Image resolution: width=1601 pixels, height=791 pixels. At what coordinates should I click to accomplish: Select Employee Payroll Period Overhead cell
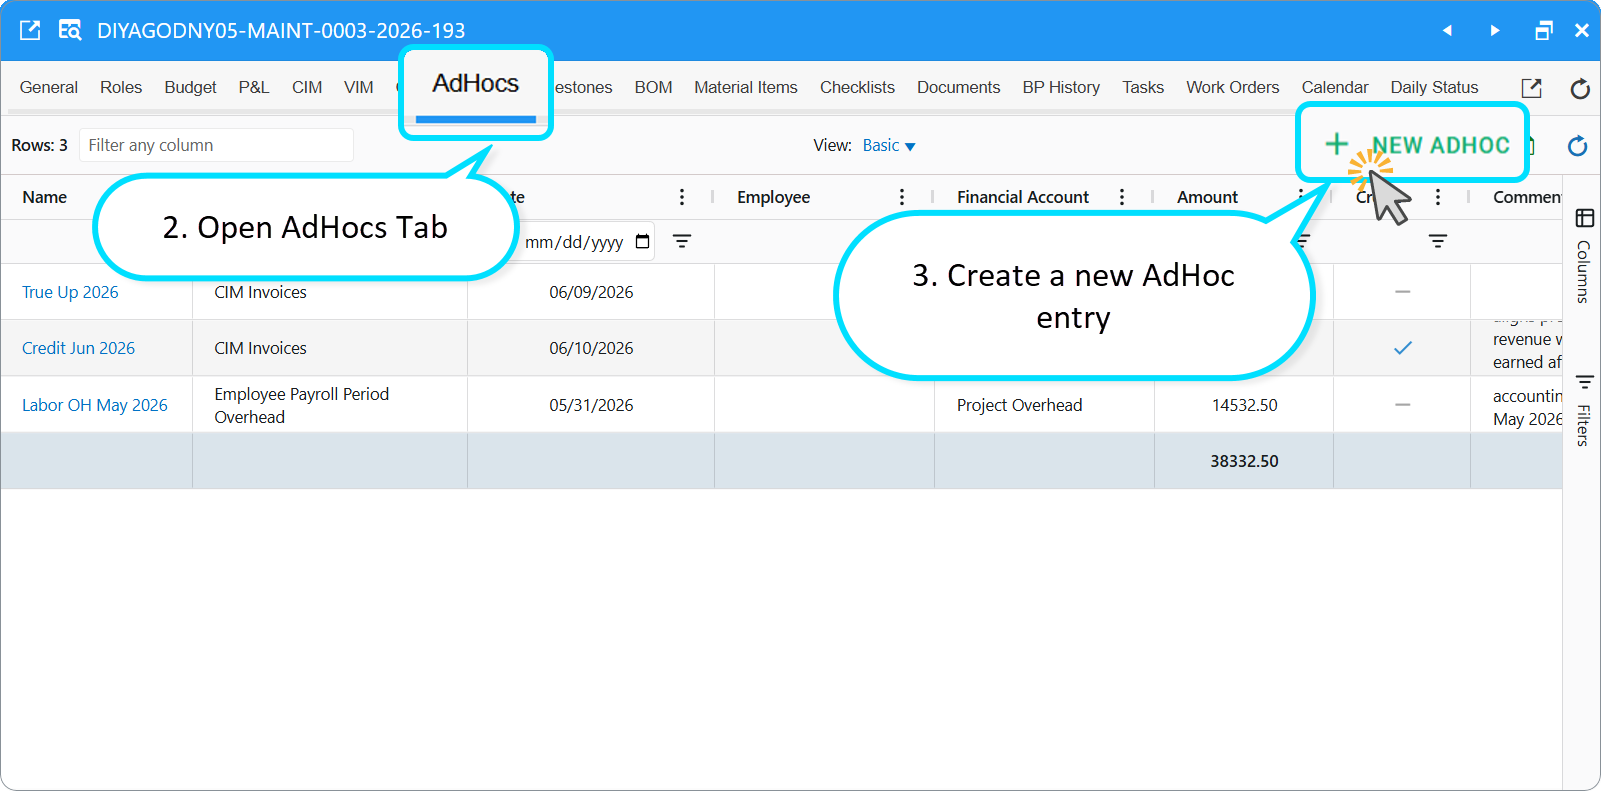[x=330, y=405]
